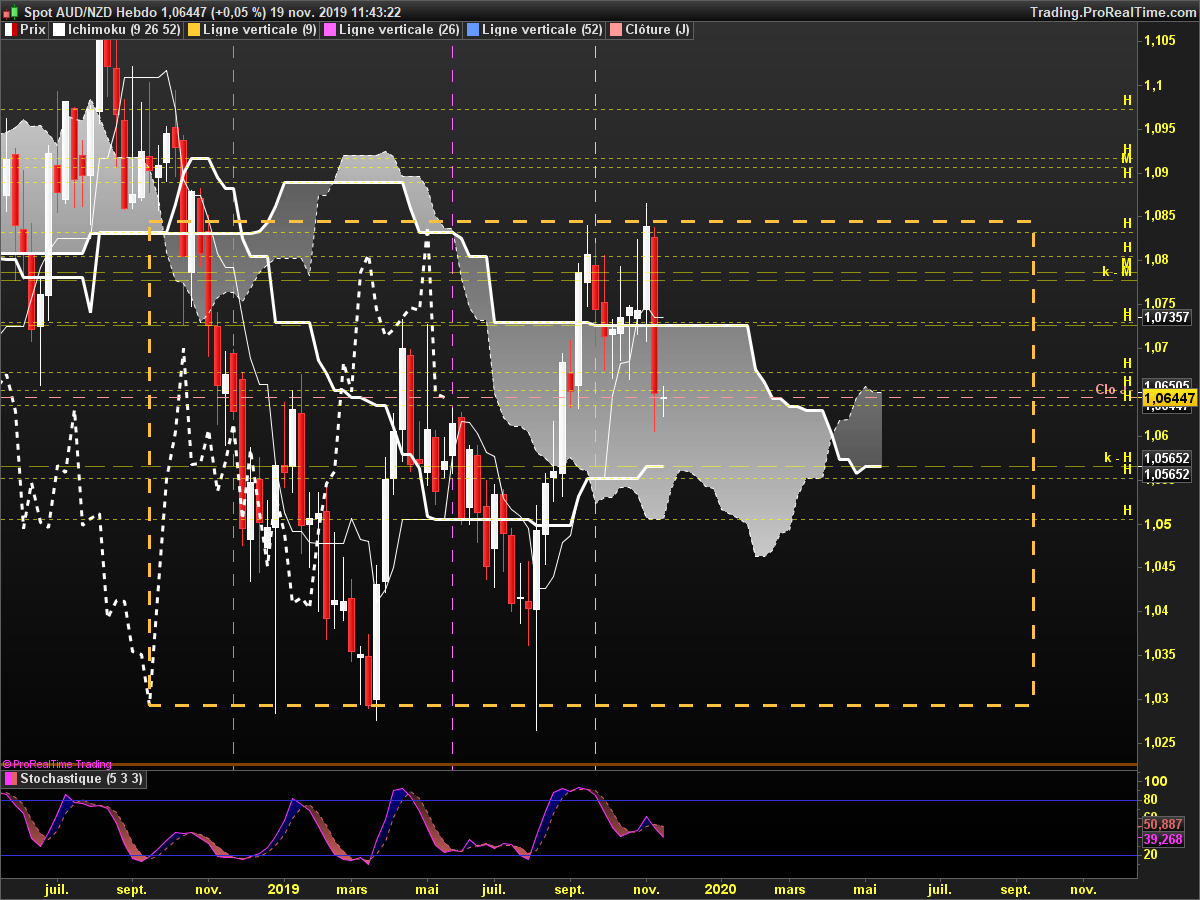This screenshot has height=900, width=1200.
Task: Open the Ichimoku (9 26 52) settings label
Action: coord(125,30)
